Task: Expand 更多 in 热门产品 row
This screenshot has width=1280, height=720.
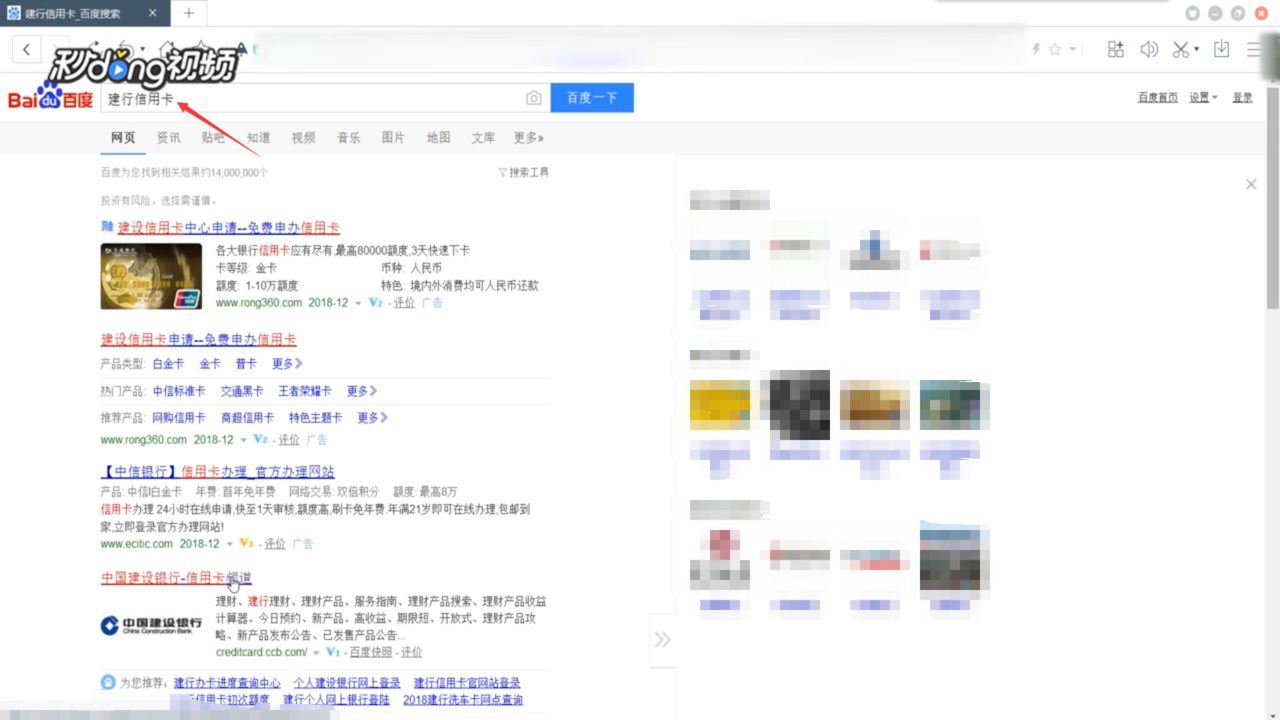Action: tap(362, 391)
